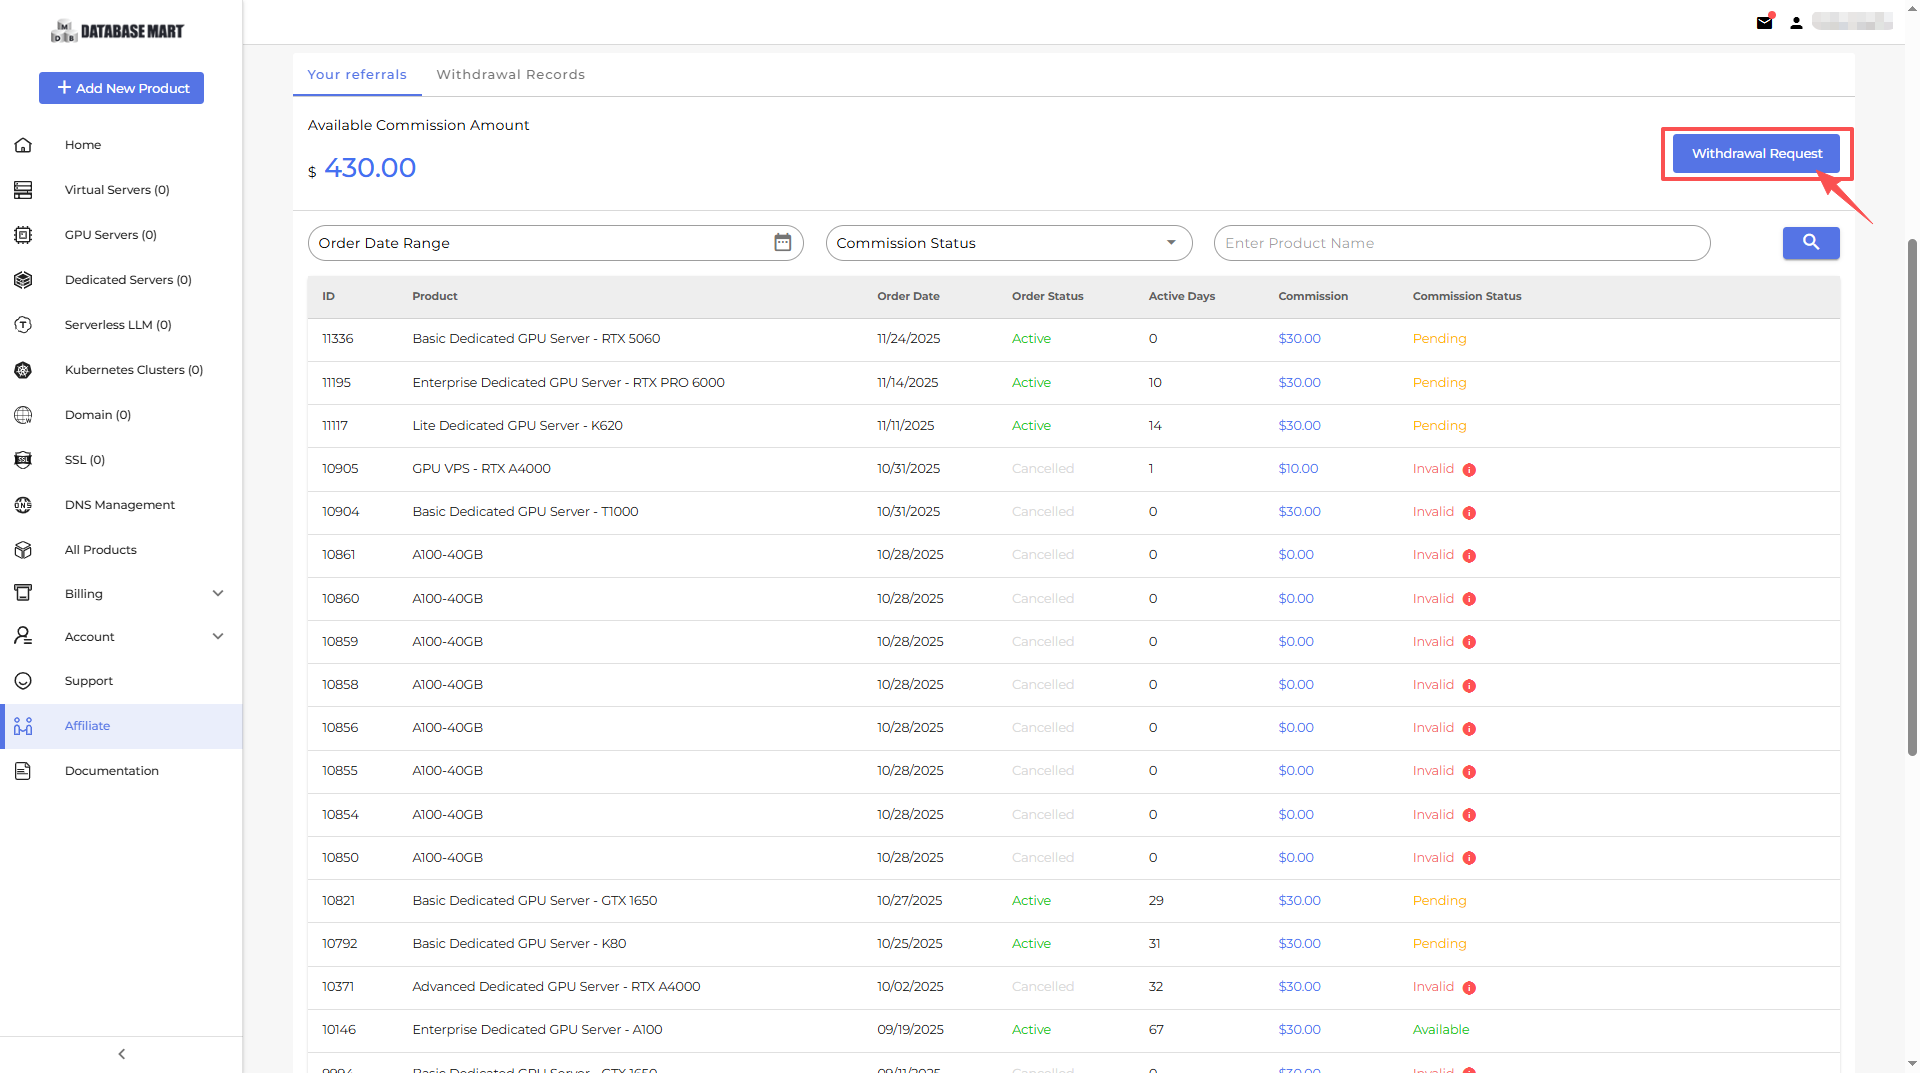The height and width of the screenshot is (1073, 1920).
Task: Select Kubernetes Clusters (0) menu item
Action: pyautogui.click(x=134, y=370)
